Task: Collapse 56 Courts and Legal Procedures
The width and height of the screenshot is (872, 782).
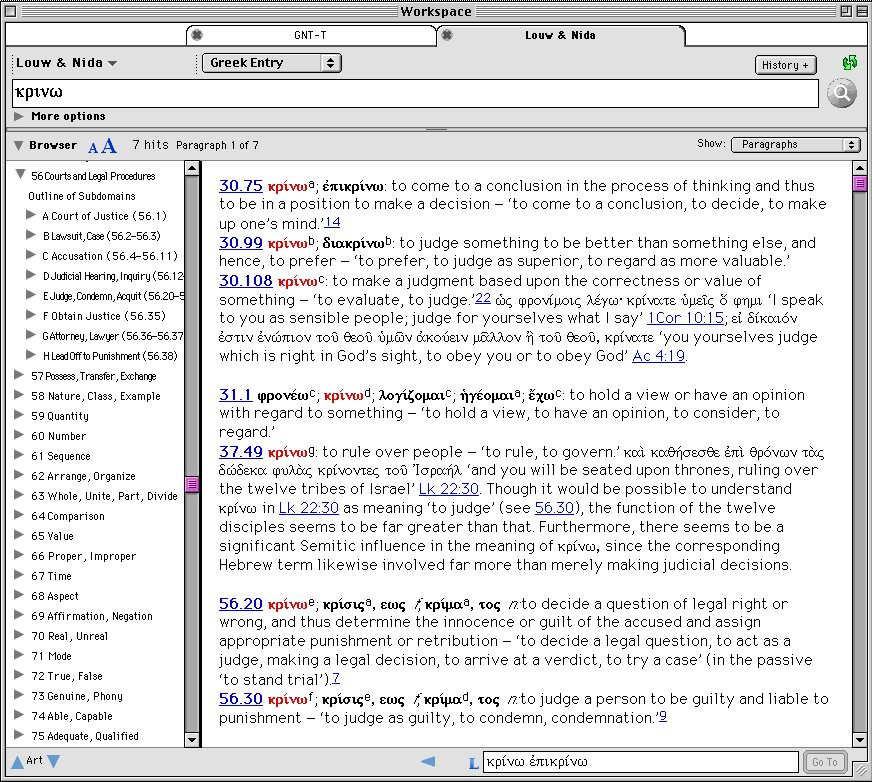Action: point(21,175)
